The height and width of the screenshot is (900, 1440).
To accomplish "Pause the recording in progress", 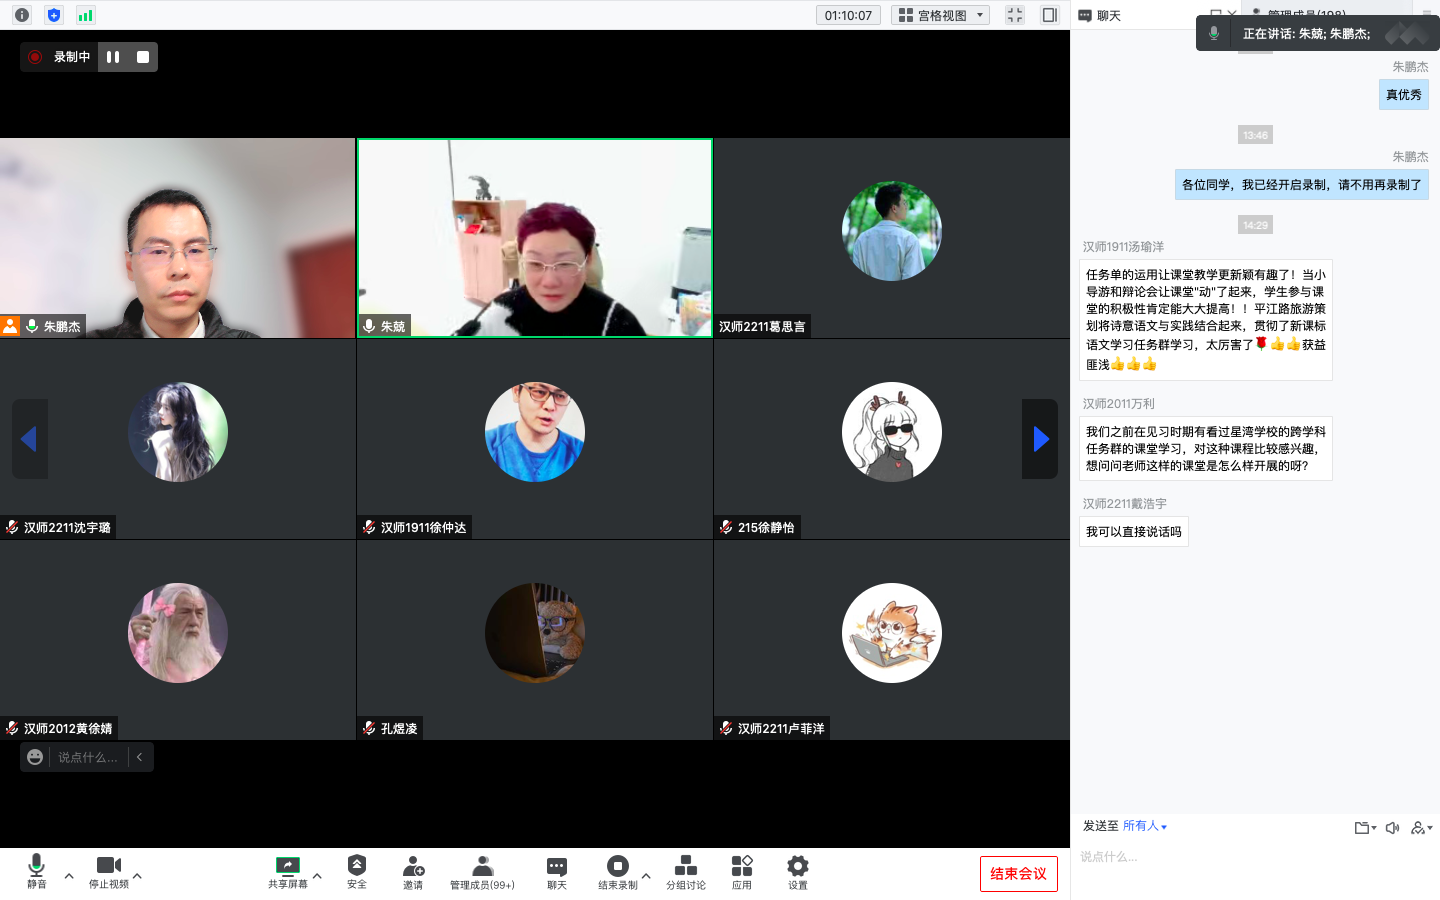I will point(113,57).
